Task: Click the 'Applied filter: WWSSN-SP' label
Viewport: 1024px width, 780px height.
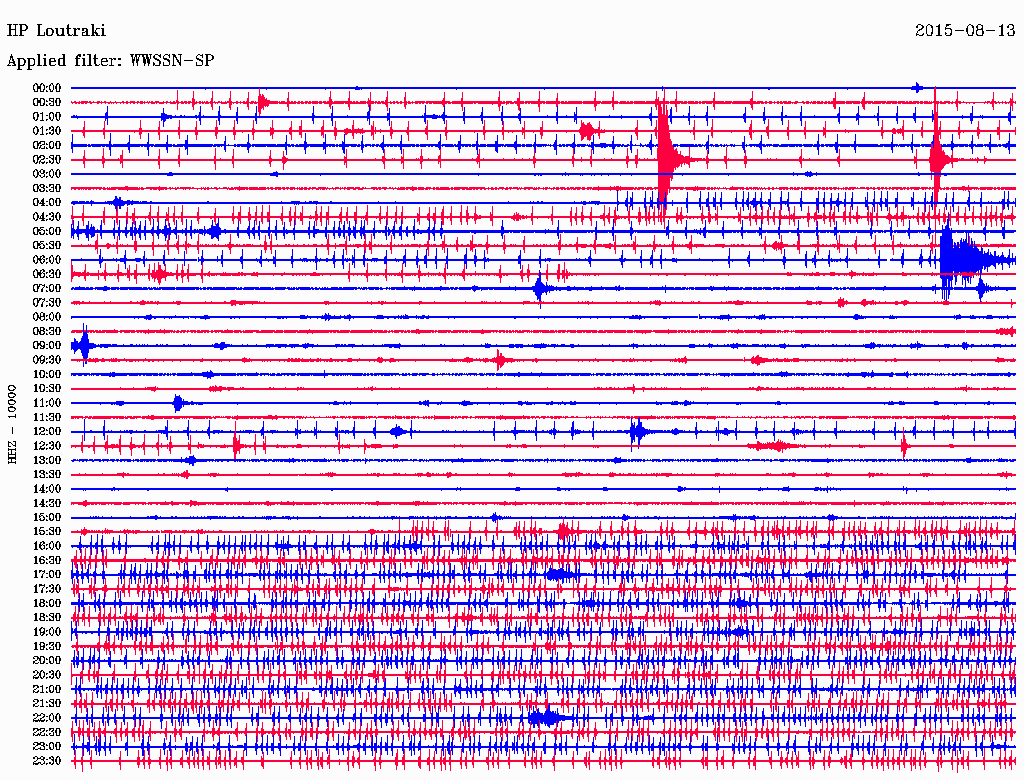Action: (x=110, y=61)
